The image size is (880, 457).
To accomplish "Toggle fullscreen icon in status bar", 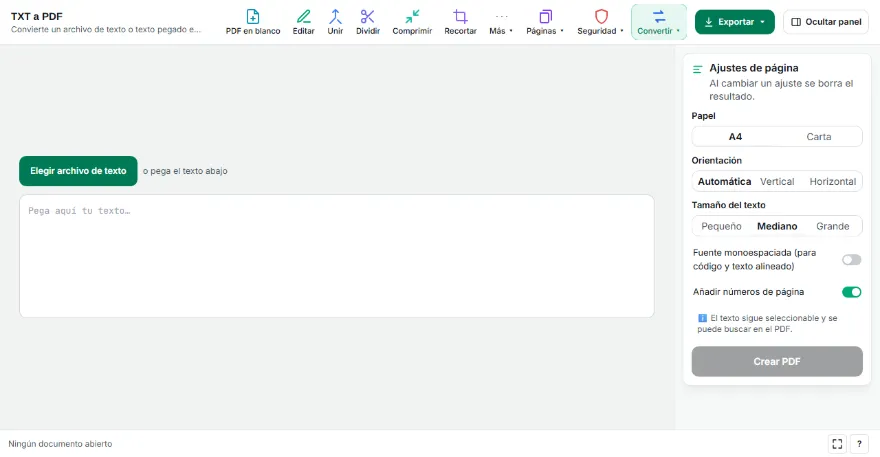I will (837, 444).
